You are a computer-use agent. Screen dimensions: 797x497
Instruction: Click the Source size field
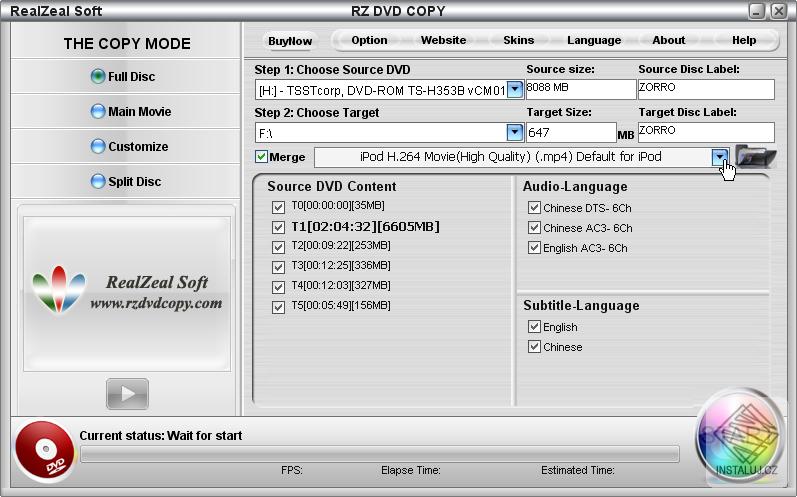(x=580, y=89)
